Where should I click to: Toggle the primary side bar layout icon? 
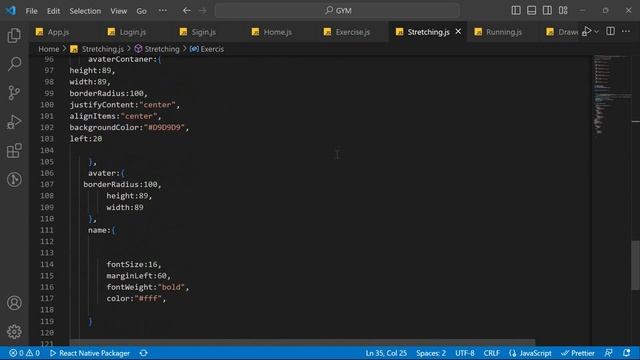(x=516, y=11)
